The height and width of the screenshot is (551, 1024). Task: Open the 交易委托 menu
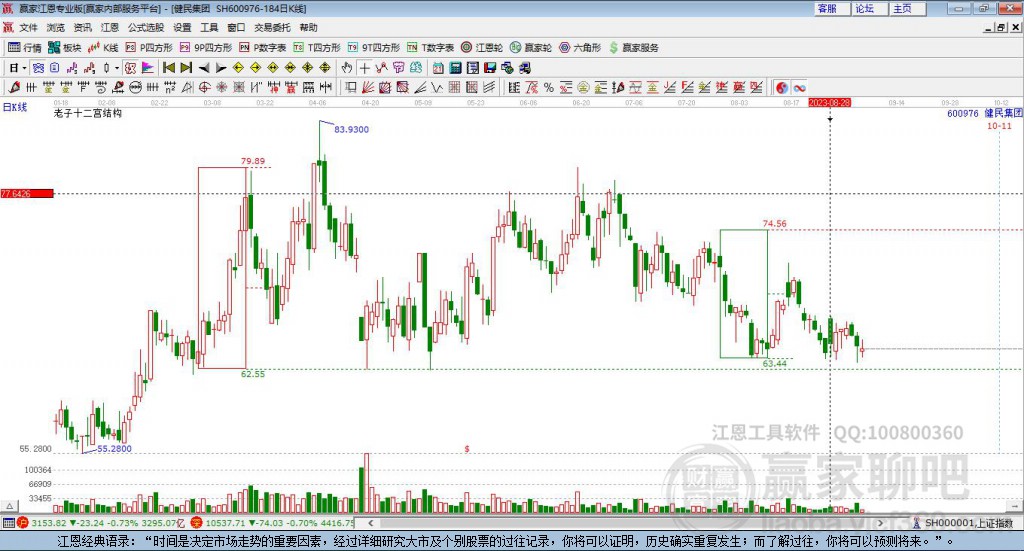pyautogui.click(x=272, y=27)
